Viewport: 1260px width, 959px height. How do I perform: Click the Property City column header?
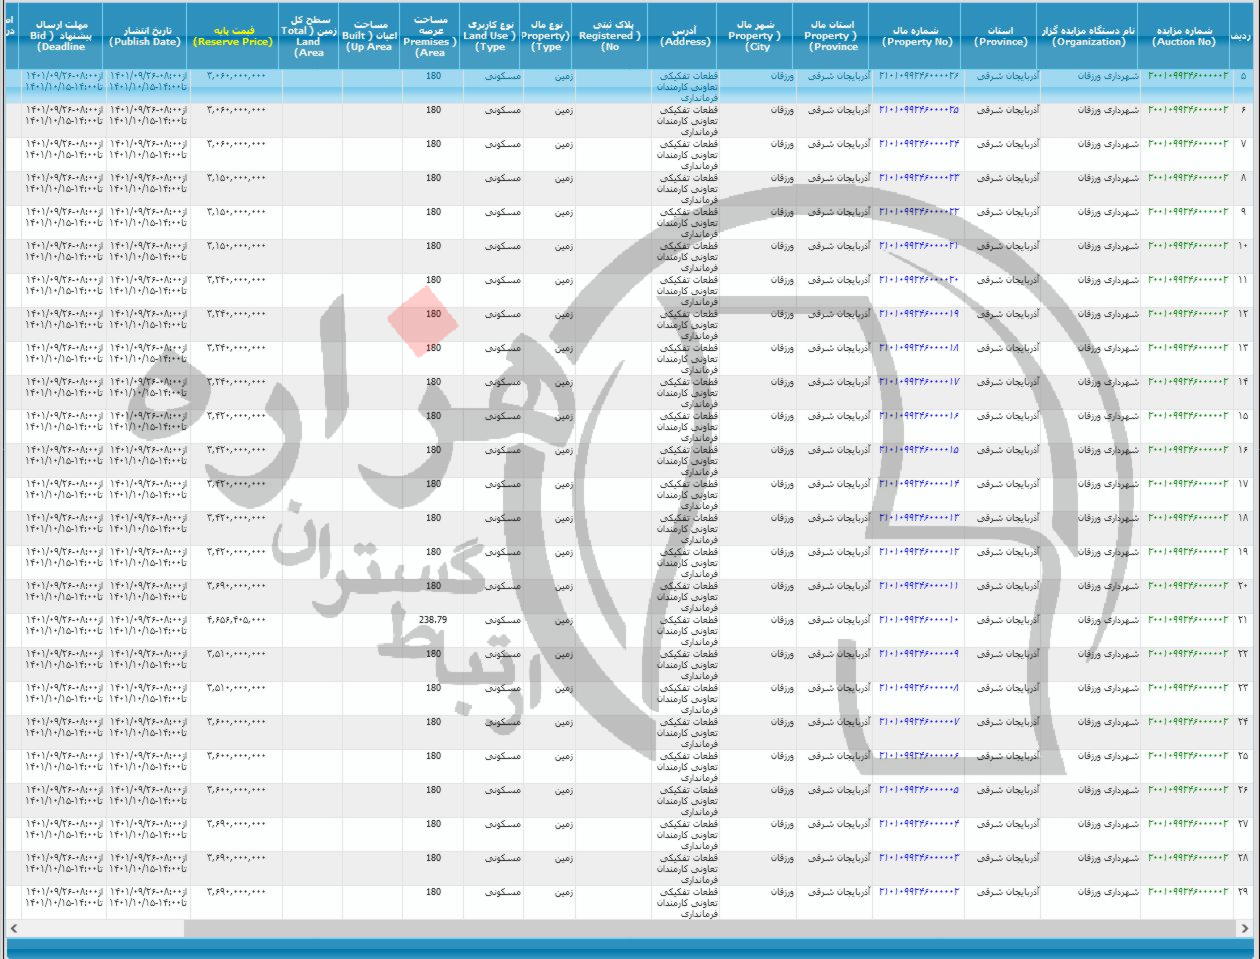[x=758, y=34]
